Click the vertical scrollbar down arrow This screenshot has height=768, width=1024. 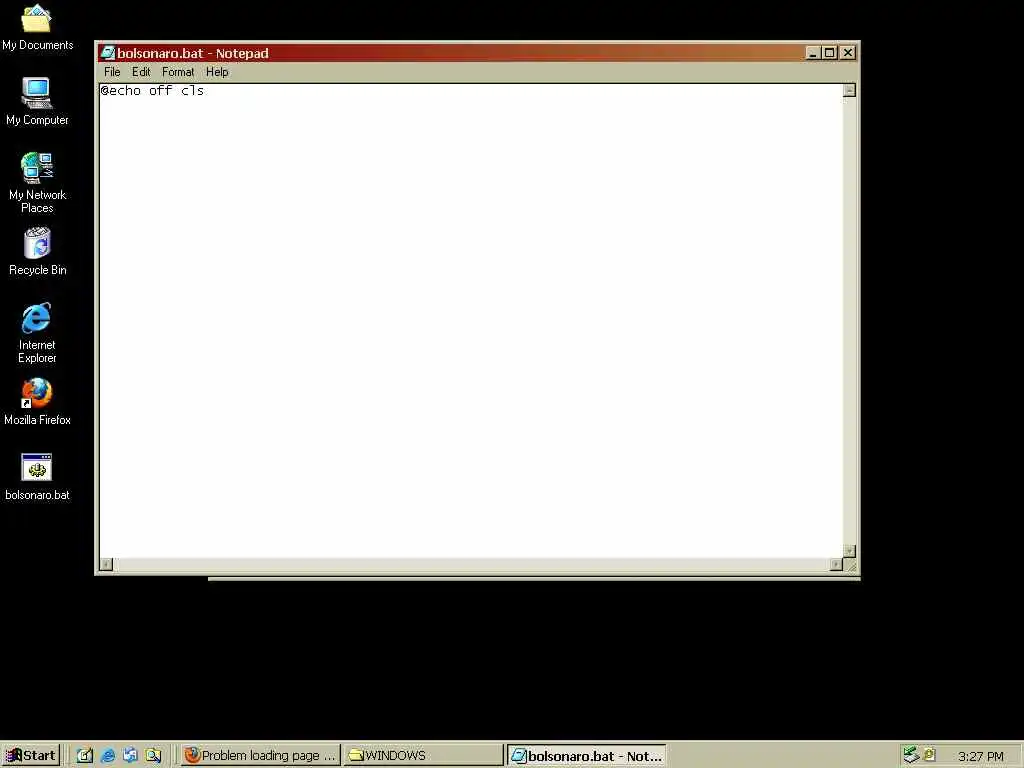849,551
